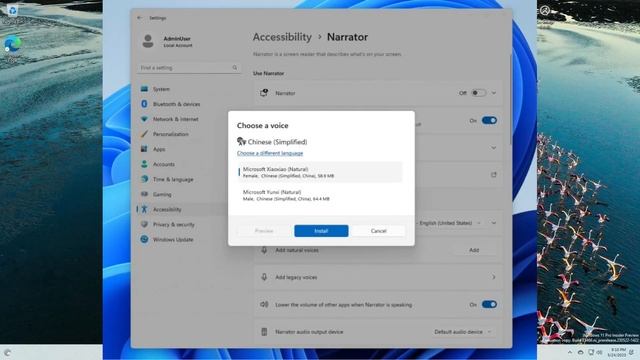This screenshot has width=640, height=360.
Task: Click the Narrator row icon
Action: [x=264, y=93]
